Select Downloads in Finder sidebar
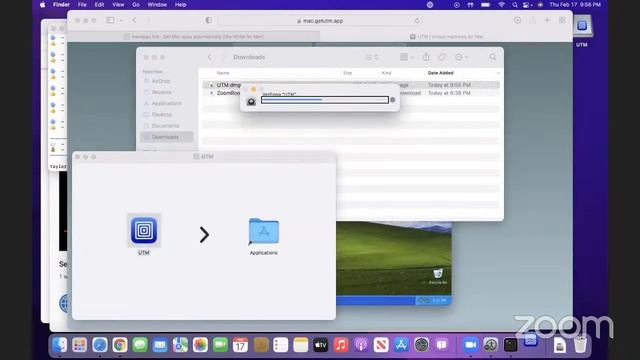This screenshot has width=640, height=360. (167, 137)
